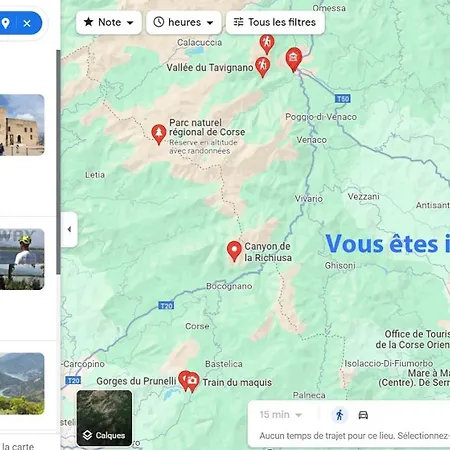Click the results list scrollbar

coord(58,162)
